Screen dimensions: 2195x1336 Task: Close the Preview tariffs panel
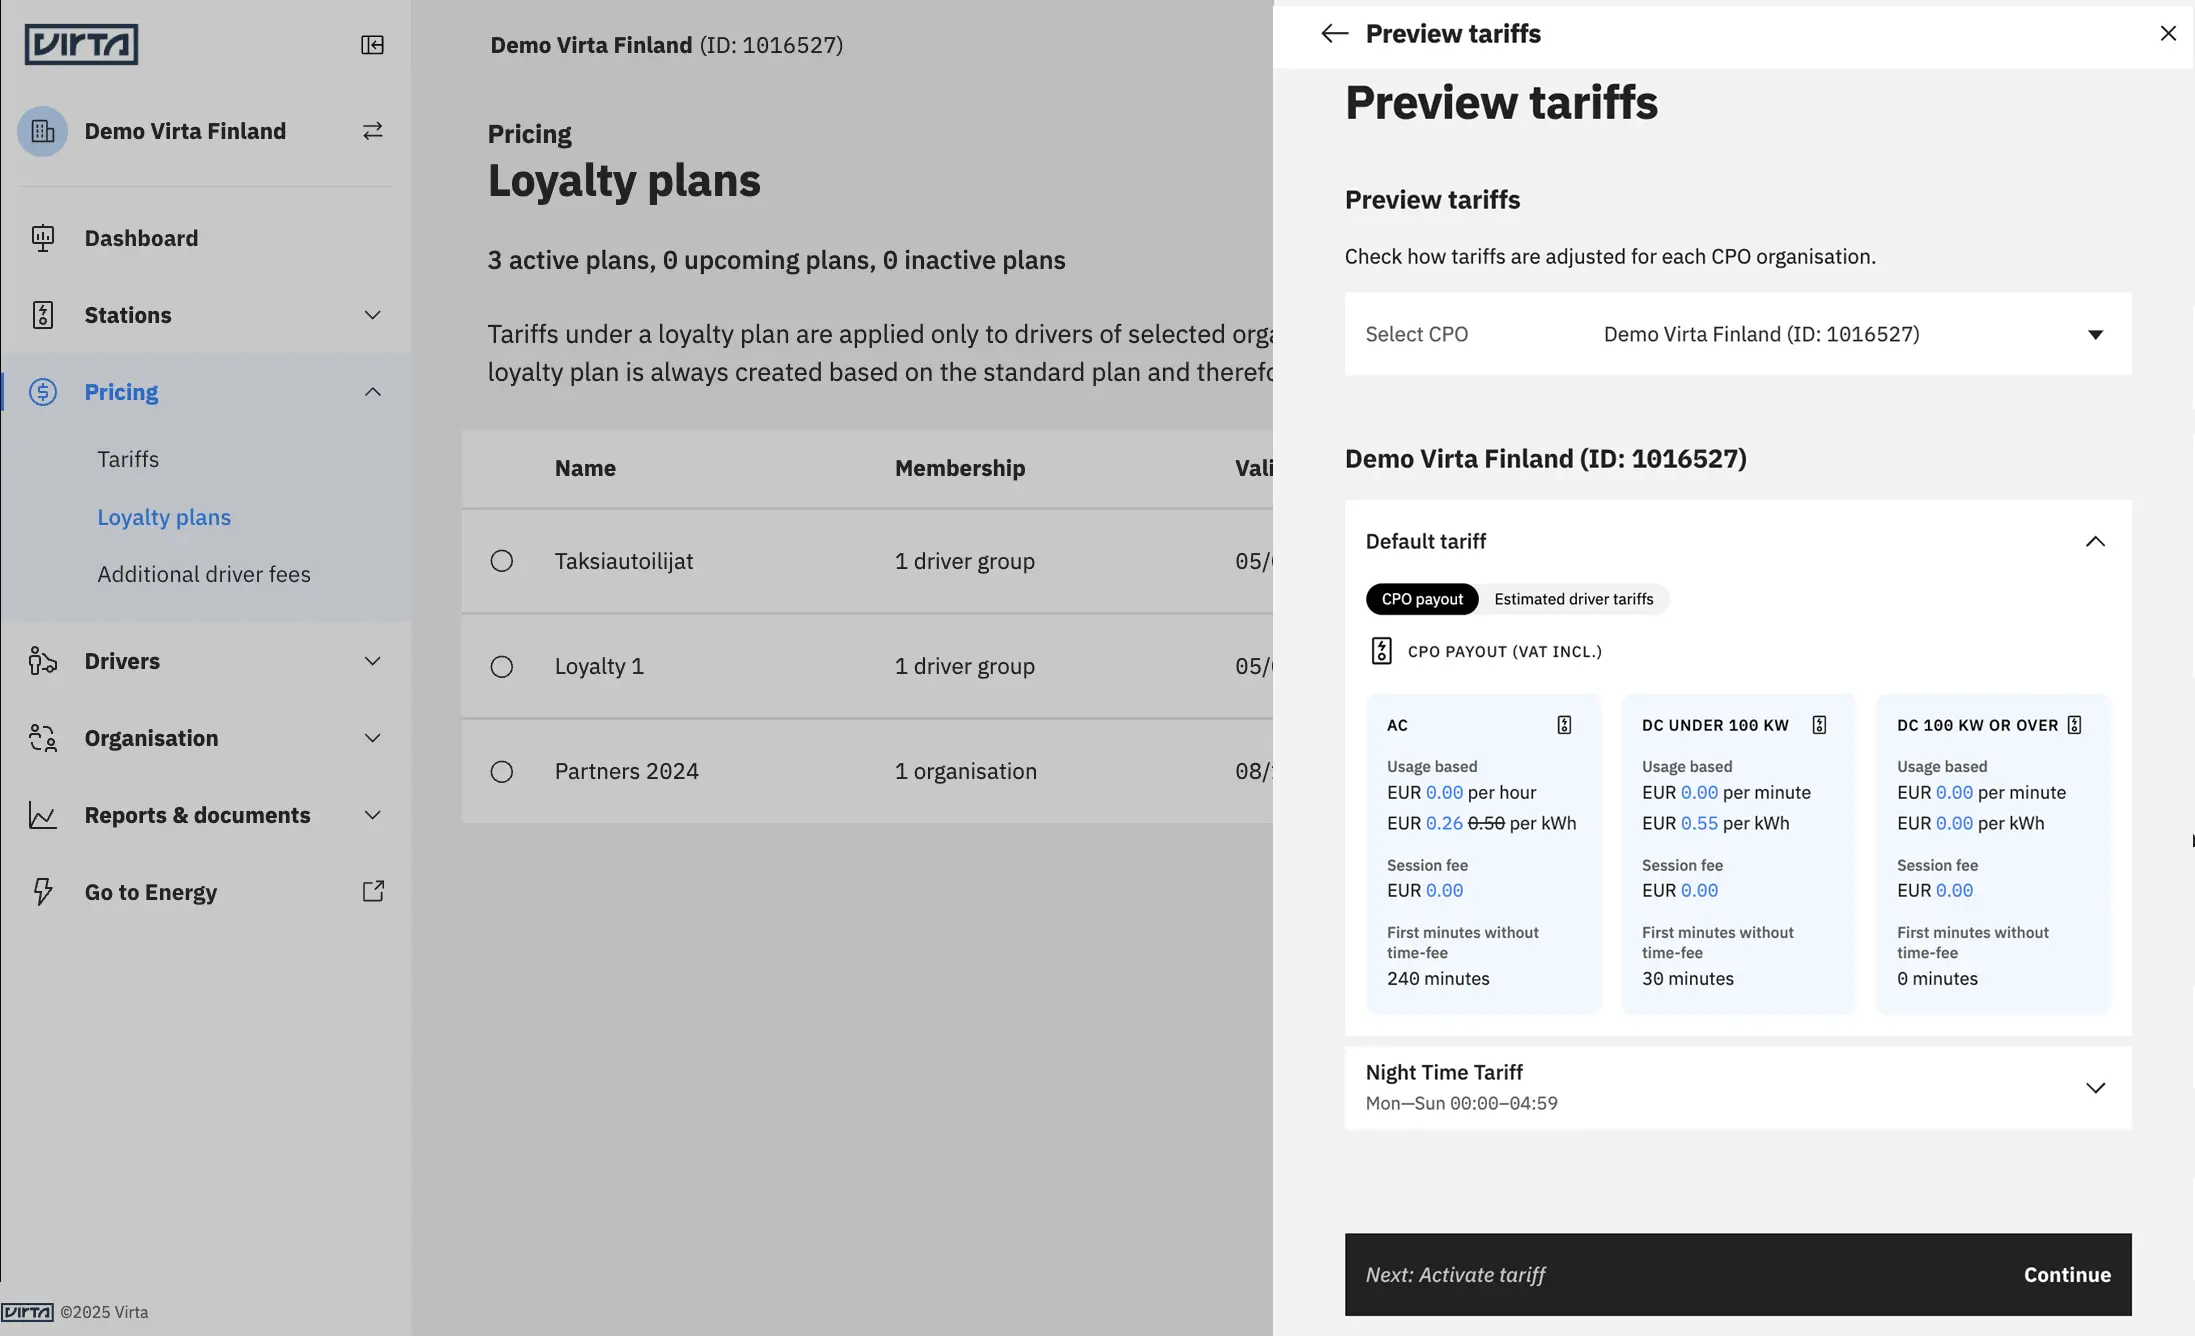[x=2168, y=34]
